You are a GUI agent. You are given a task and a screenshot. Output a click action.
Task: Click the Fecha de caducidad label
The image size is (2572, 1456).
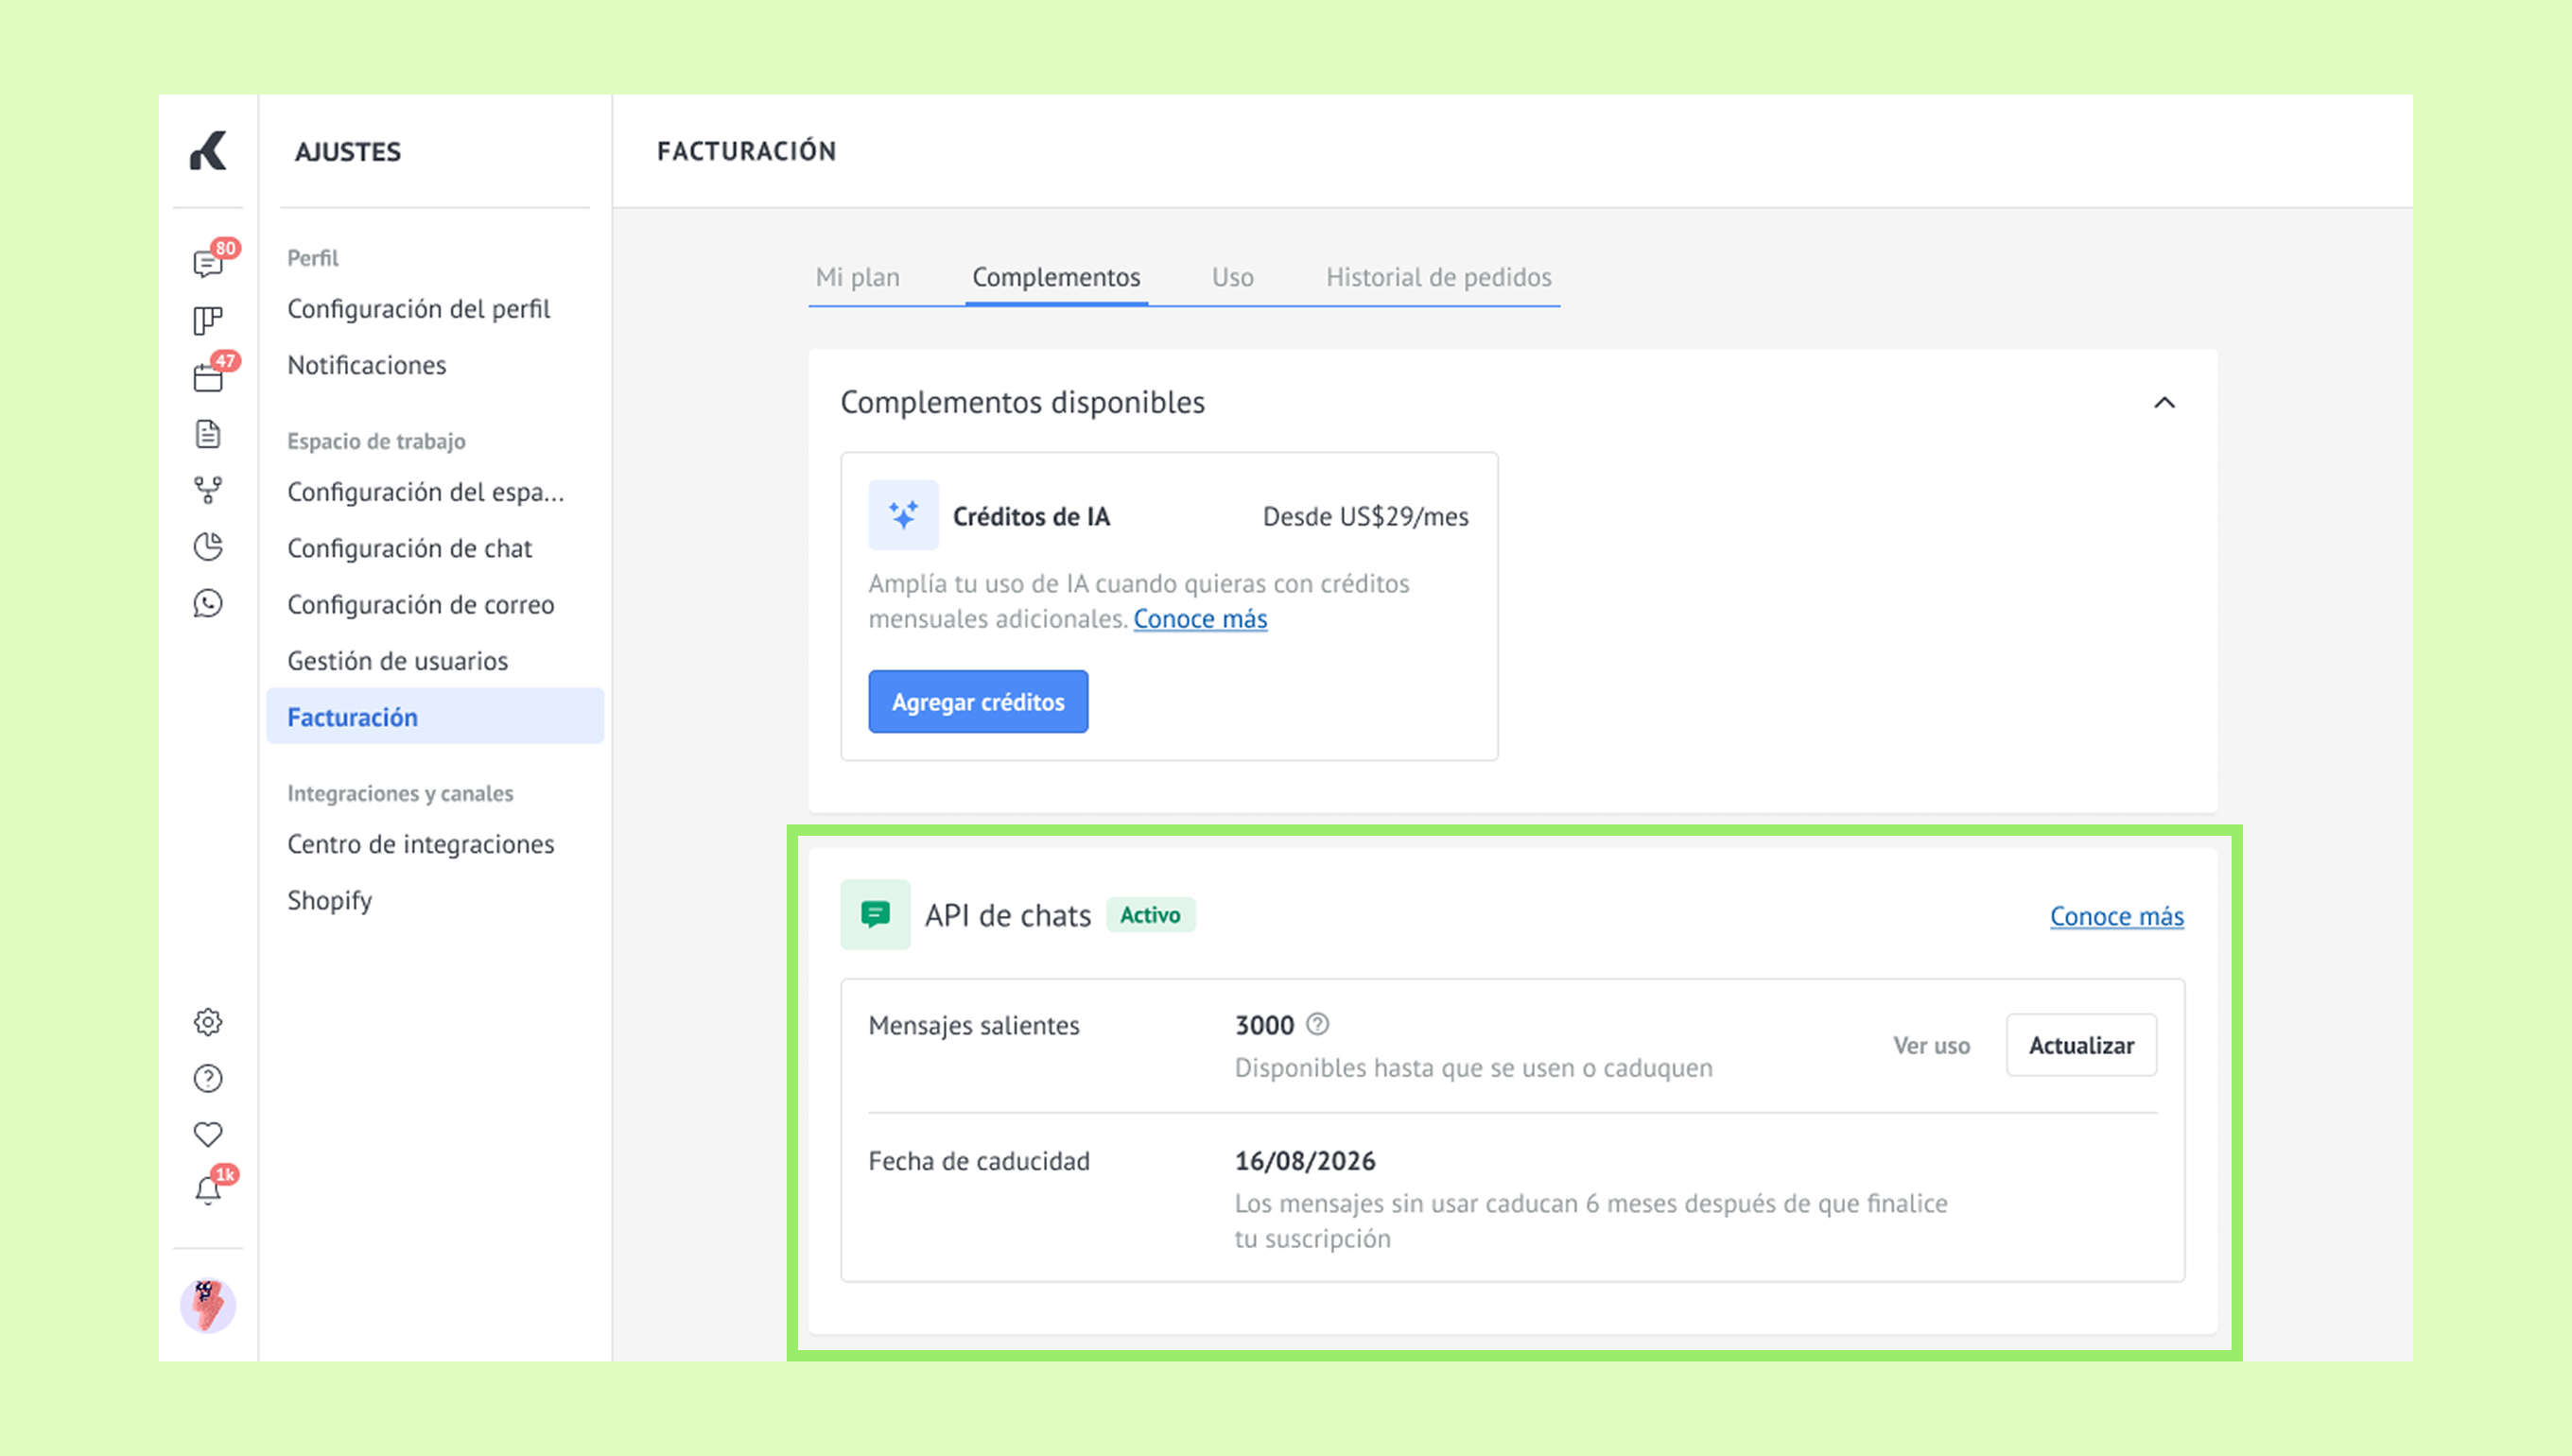(x=978, y=1161)
